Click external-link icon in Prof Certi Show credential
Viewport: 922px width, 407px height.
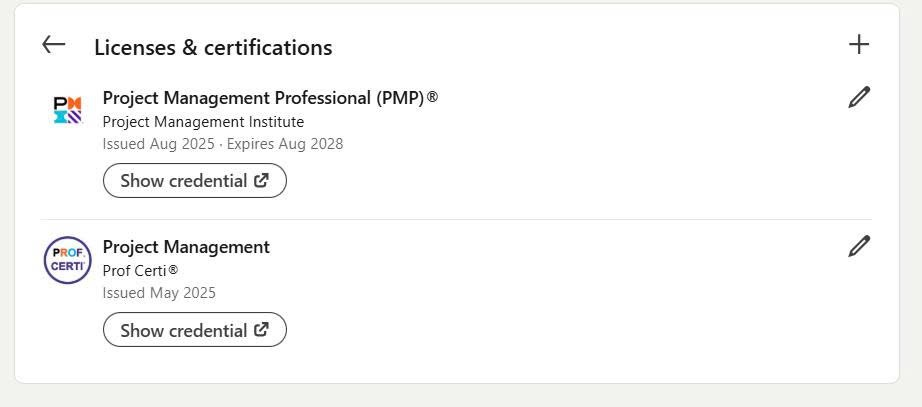coord(262,330)
